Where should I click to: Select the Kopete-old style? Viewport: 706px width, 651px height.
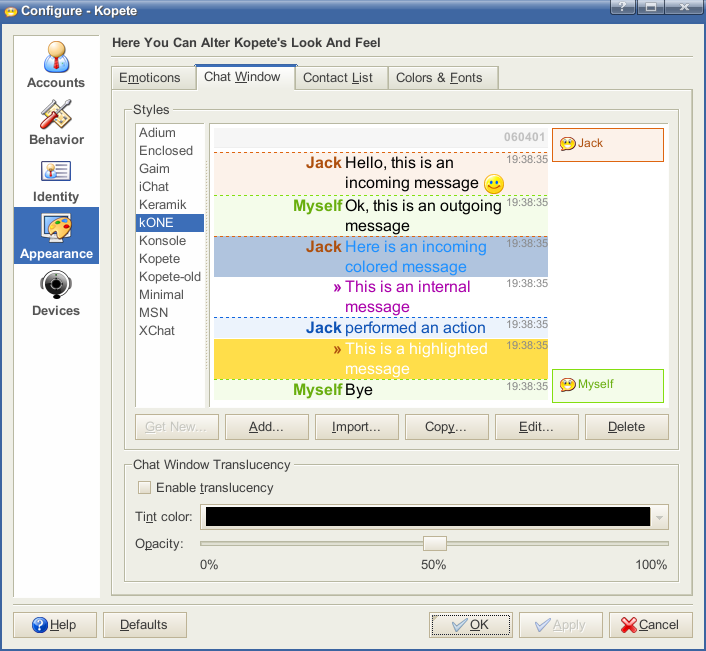(x=170, y=277)
